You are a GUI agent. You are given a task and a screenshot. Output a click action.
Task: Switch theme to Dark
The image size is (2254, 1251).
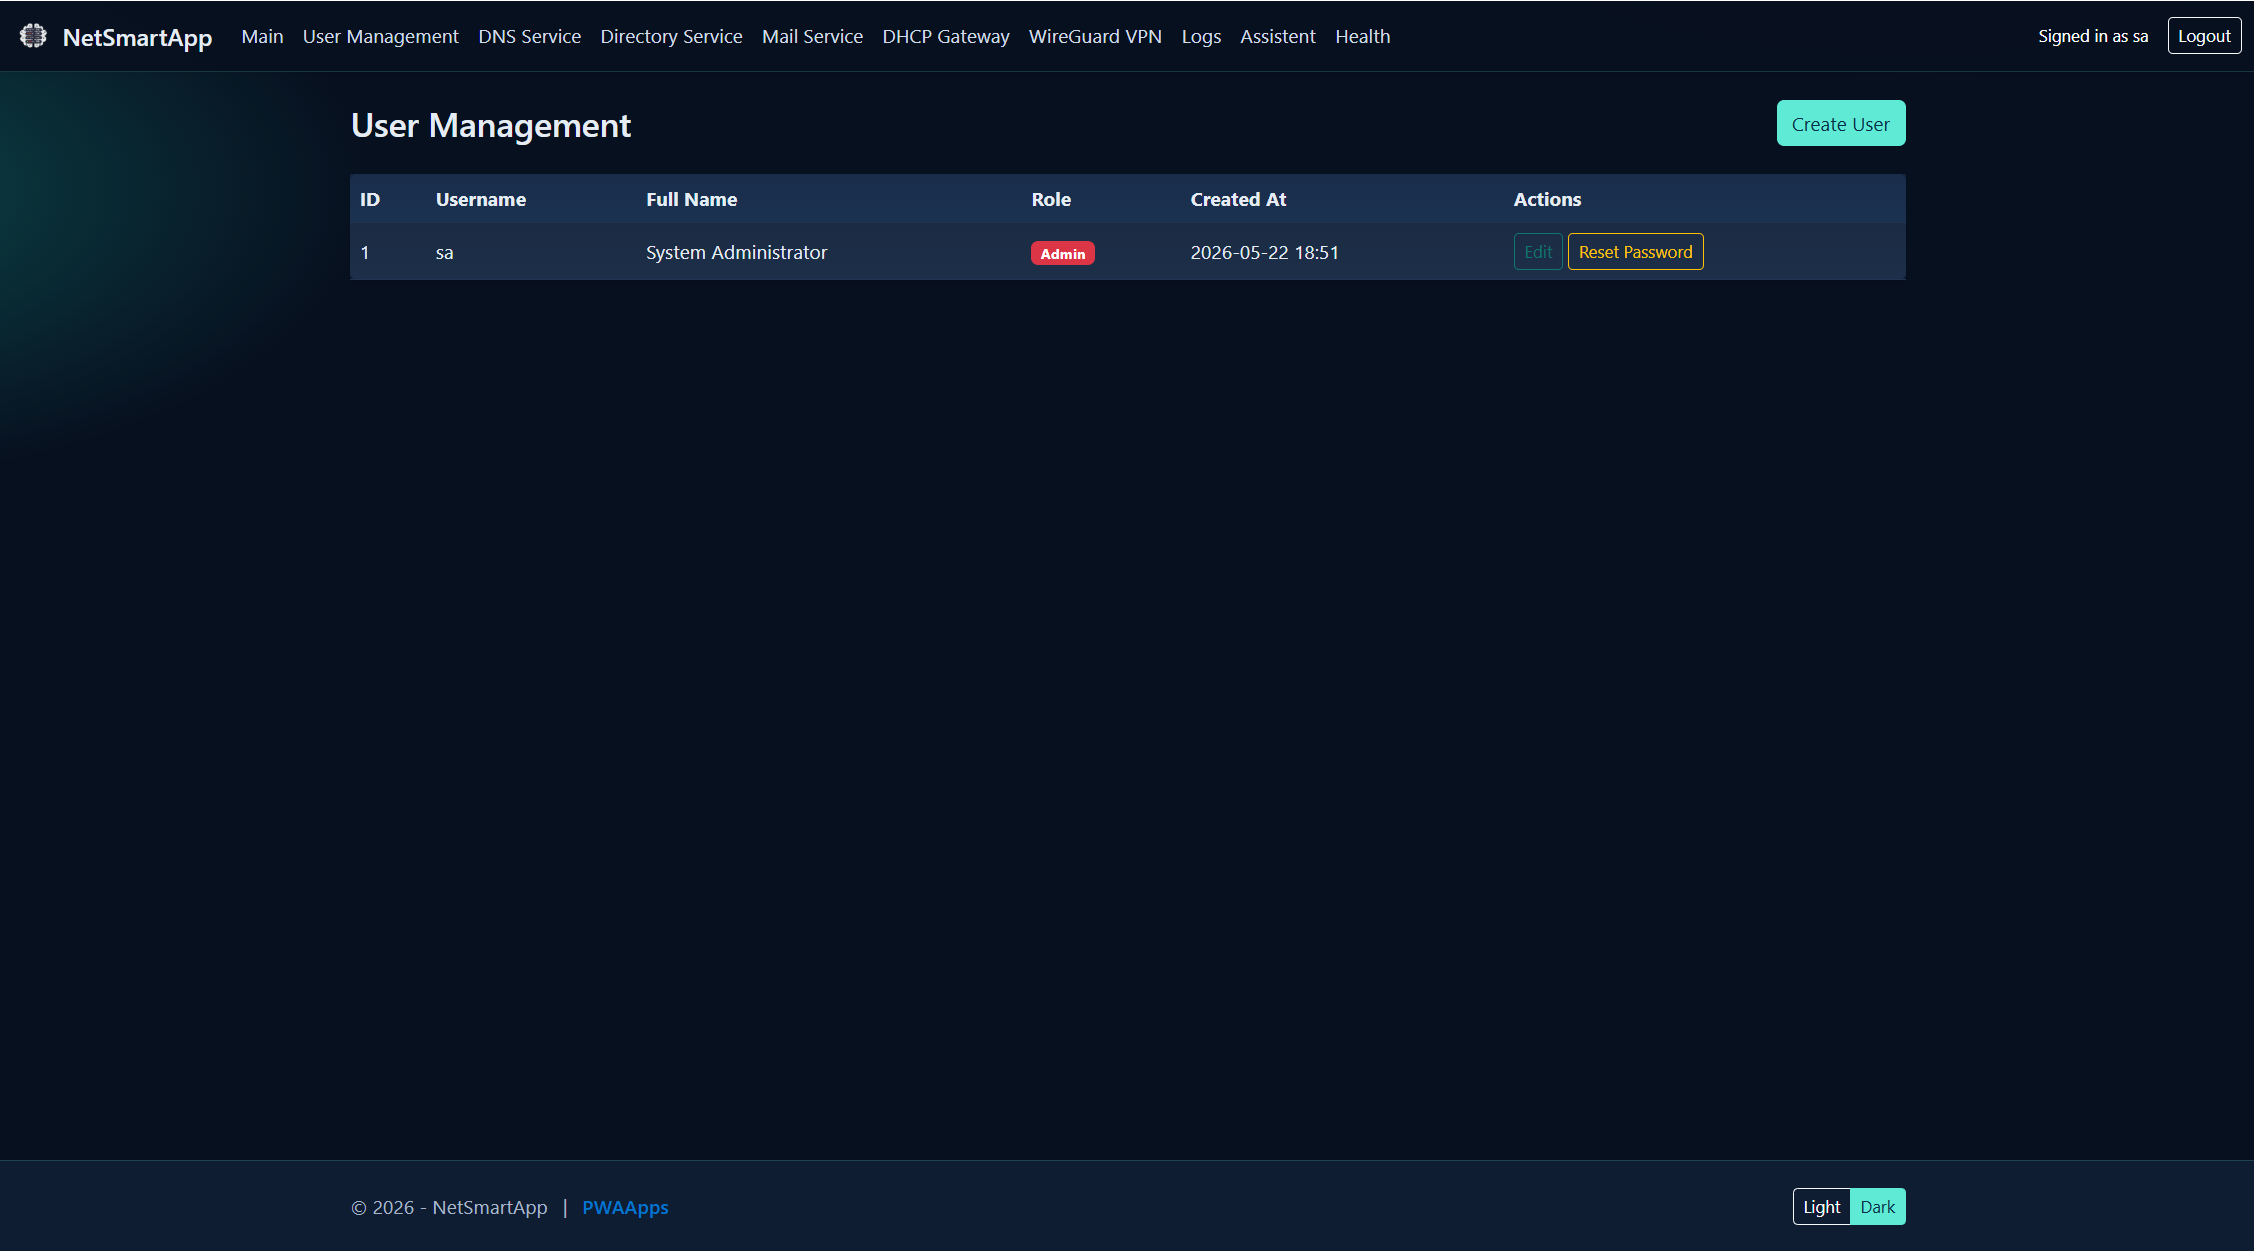click(x=1877, y=1207)
